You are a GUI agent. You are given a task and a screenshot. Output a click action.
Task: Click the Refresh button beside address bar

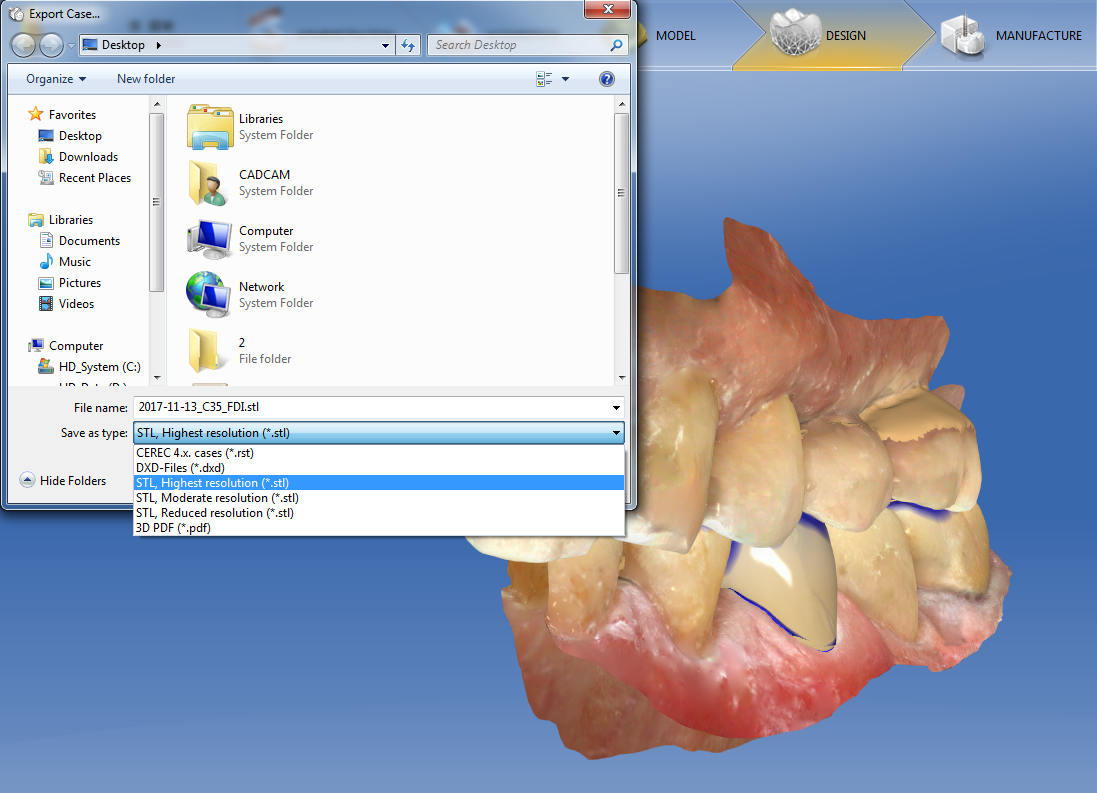(x=409, y=45)
